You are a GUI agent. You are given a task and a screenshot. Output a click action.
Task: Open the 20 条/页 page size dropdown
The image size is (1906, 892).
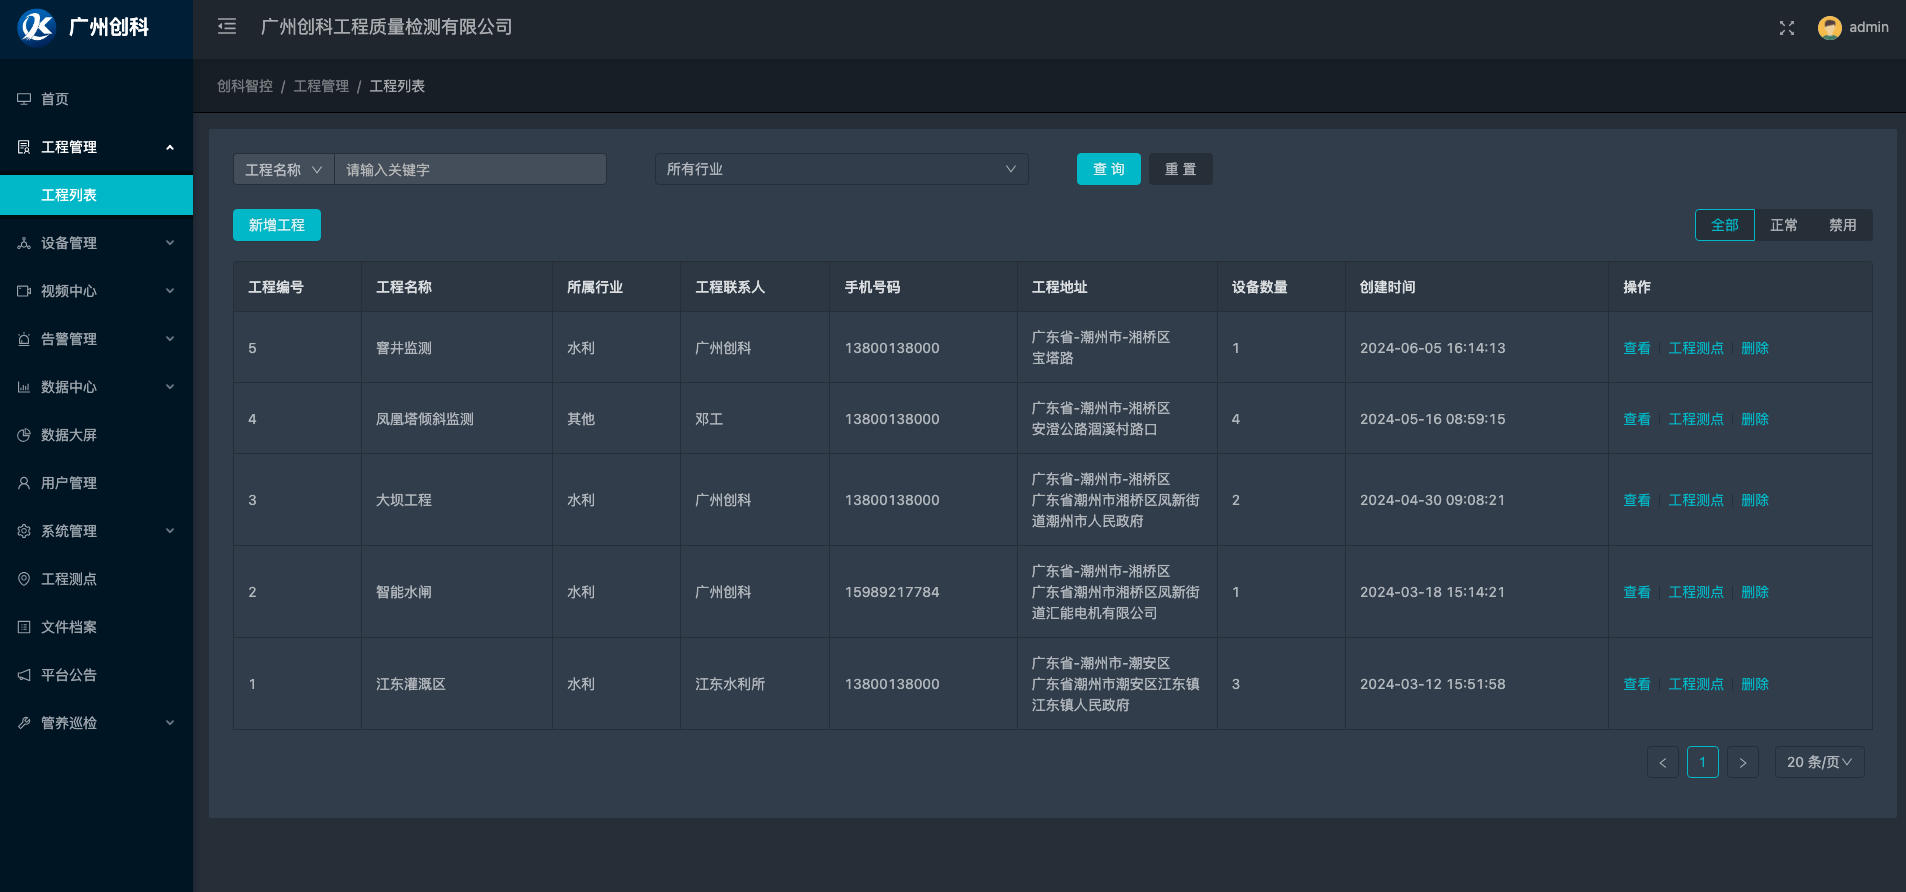pyautogui.click(x=1818, y=762)
